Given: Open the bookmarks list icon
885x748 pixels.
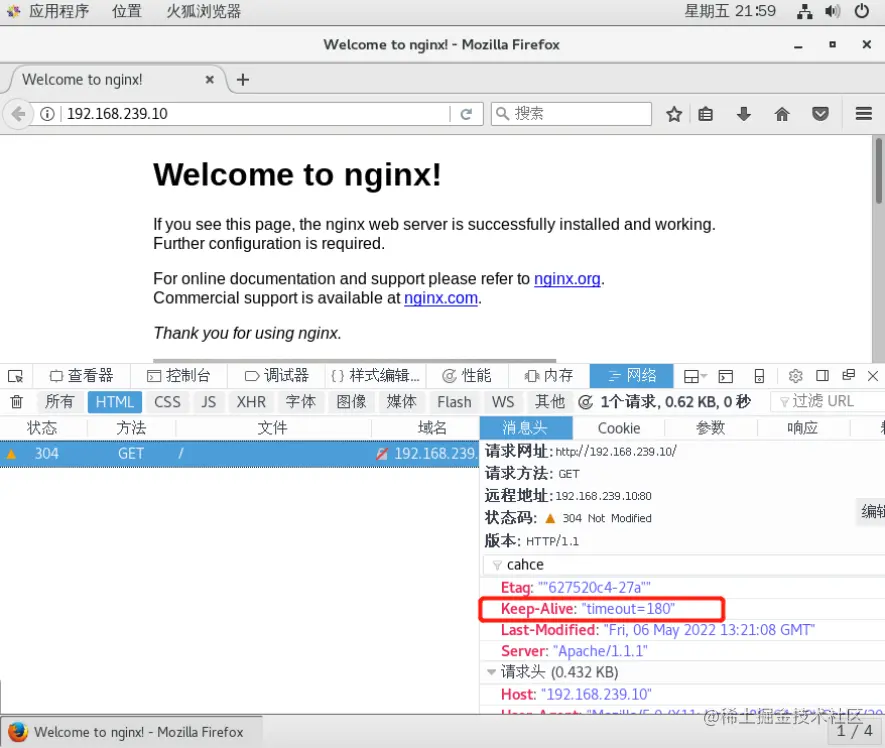Looking at the screenshot, I should click(x=706, y=114).
